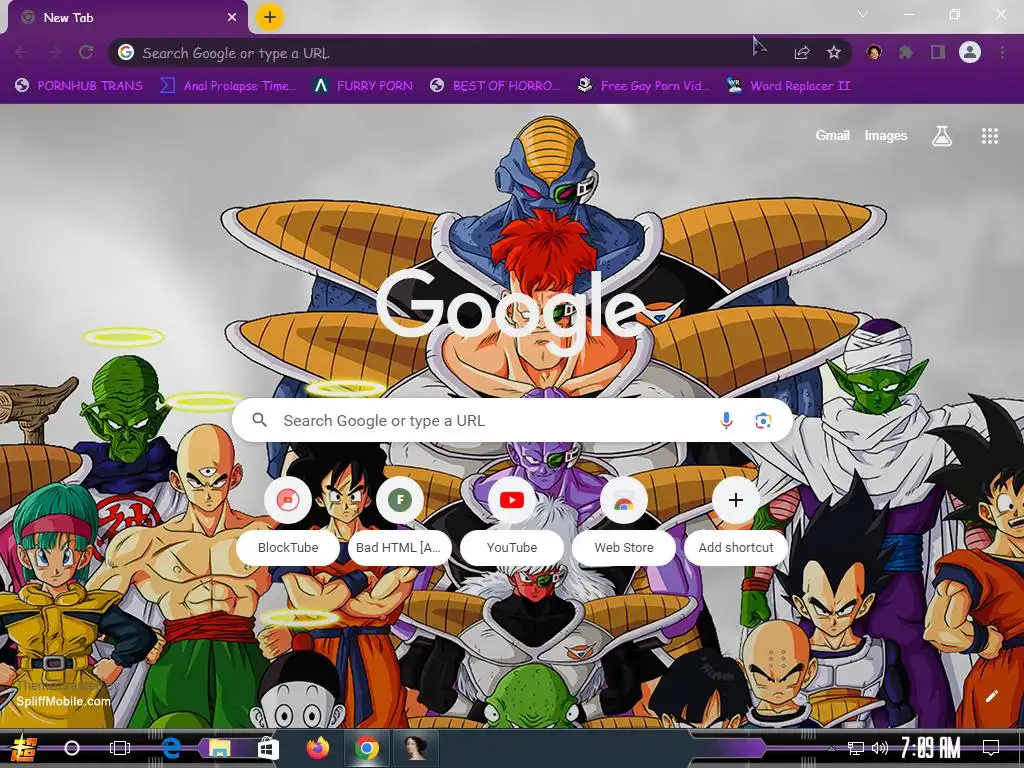The height and width of the screenshot is (768, 1024).
Task: Search by image with Lens icon
Action: 763,421
